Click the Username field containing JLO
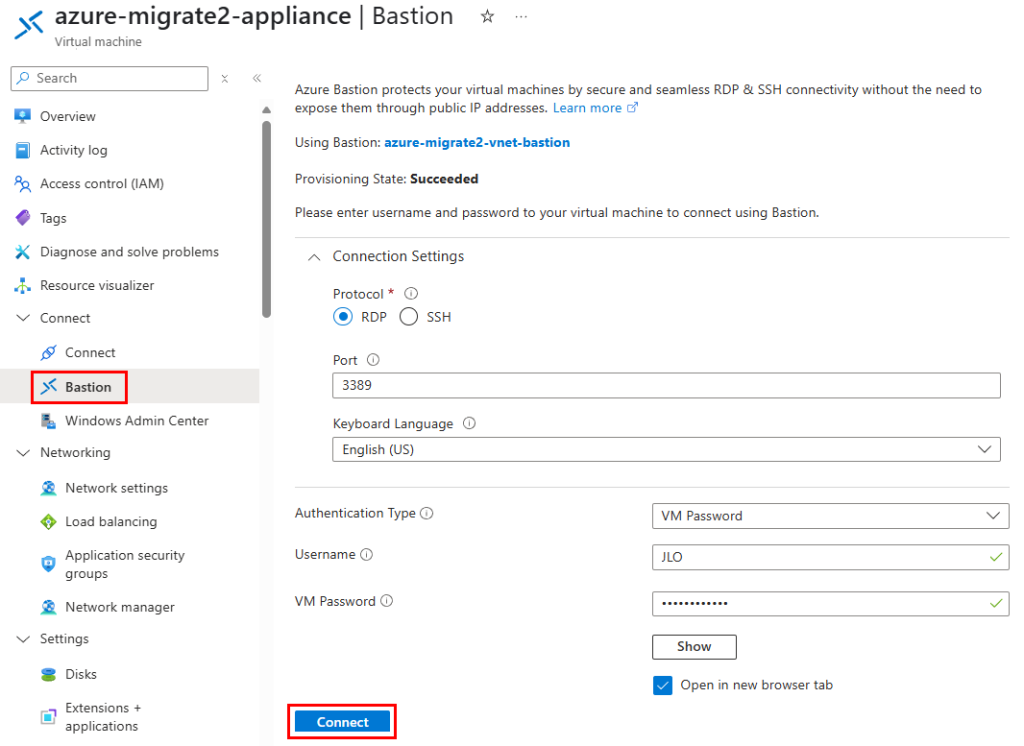 tap(830, 557)
